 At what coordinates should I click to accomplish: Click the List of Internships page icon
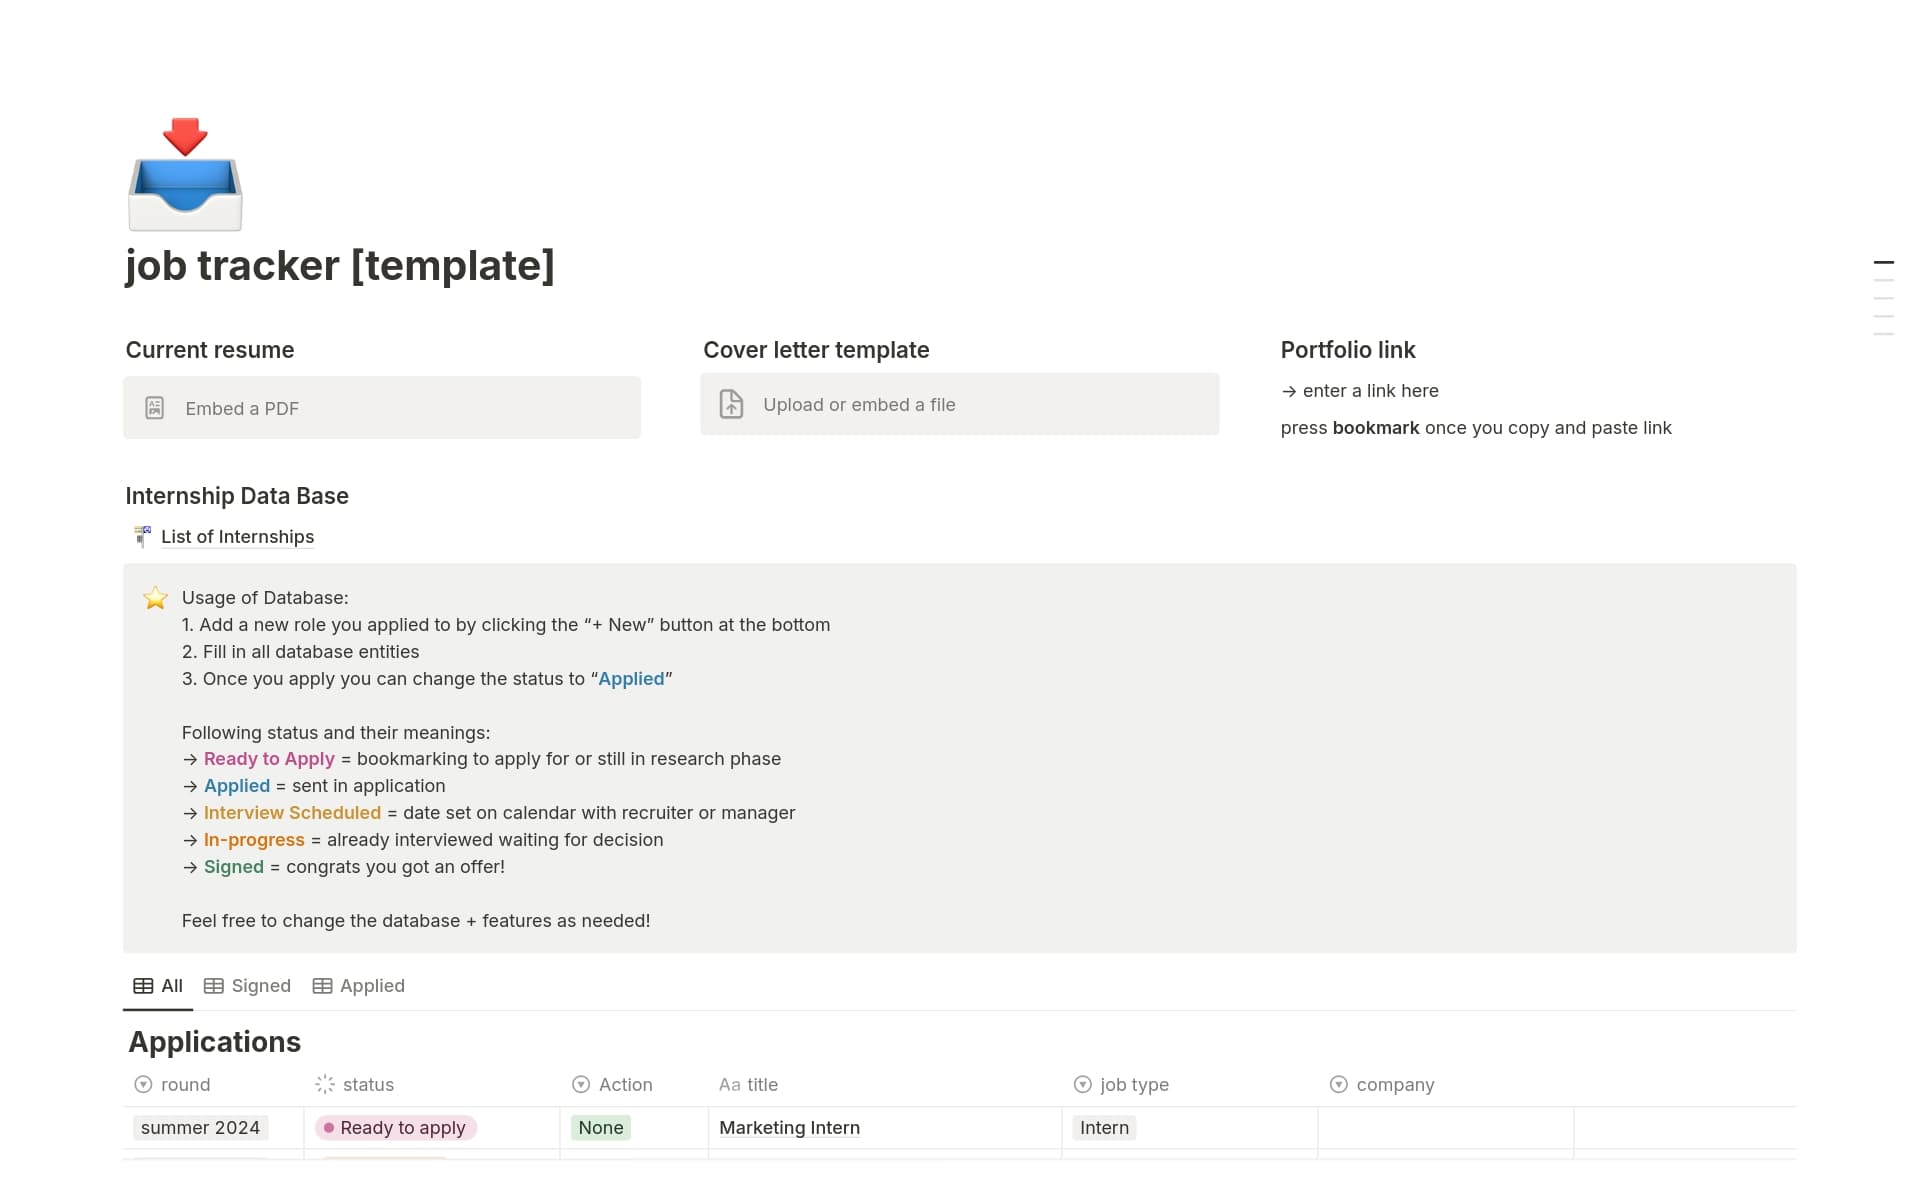point(143,536)
